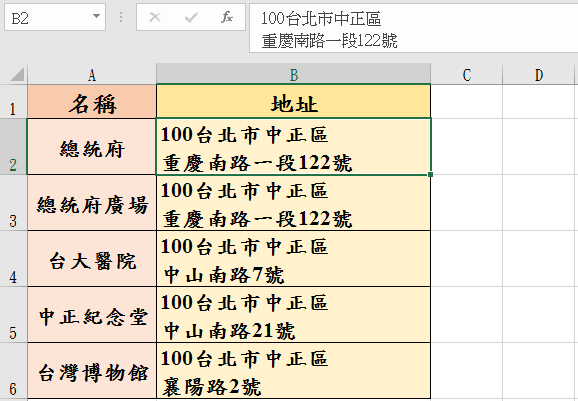The image size is (578, 401).
Task: Click the three-dot formula bar resize handle
Action: (x=121, y=17)
